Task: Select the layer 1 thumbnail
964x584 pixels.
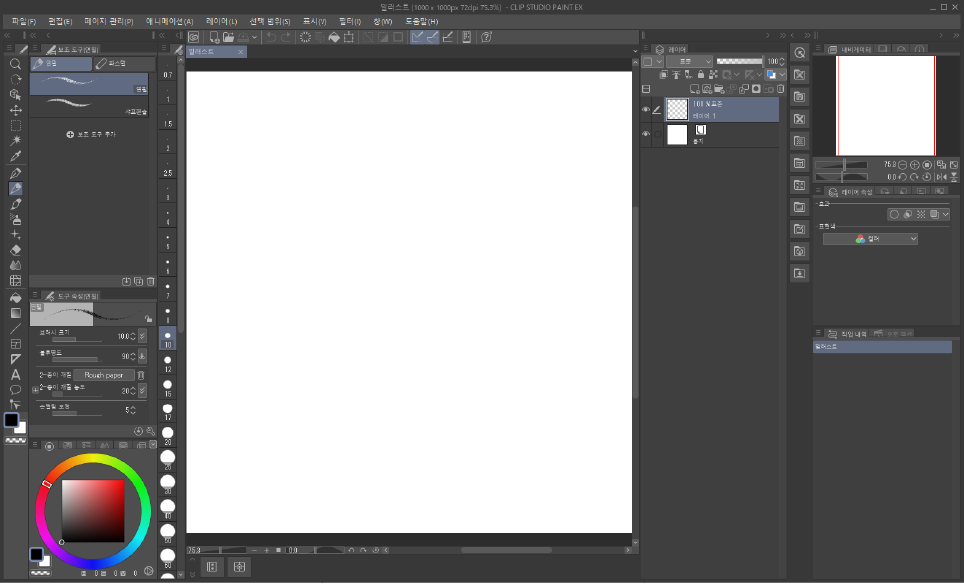Action: click(x=677, y=109)
